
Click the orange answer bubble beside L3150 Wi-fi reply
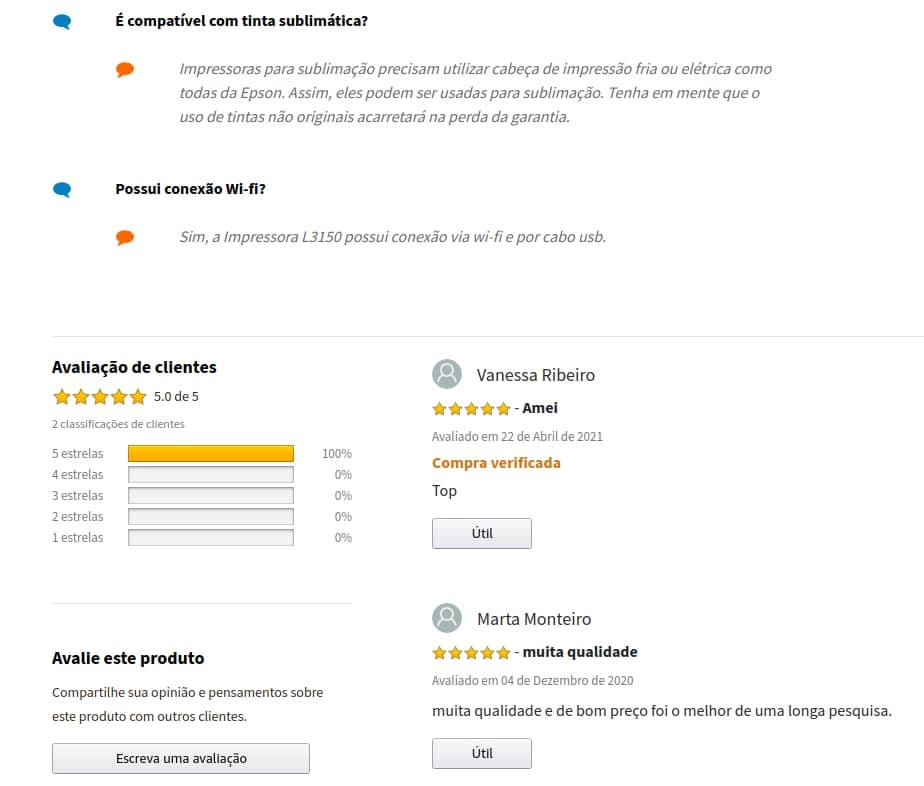click(x=125, y=237)
